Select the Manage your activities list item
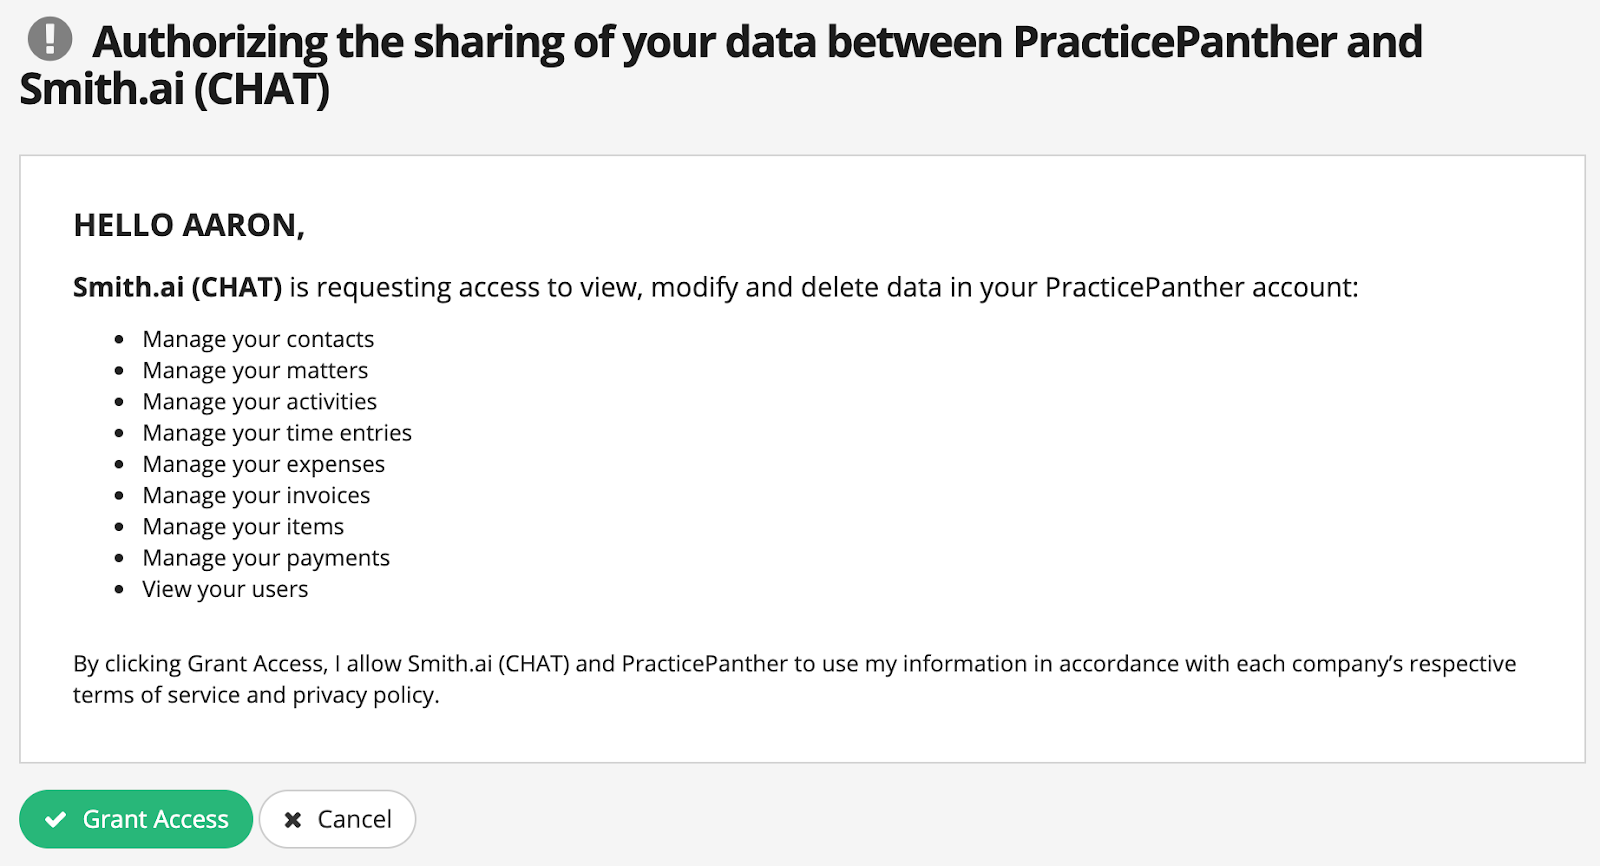 [260, 401]
